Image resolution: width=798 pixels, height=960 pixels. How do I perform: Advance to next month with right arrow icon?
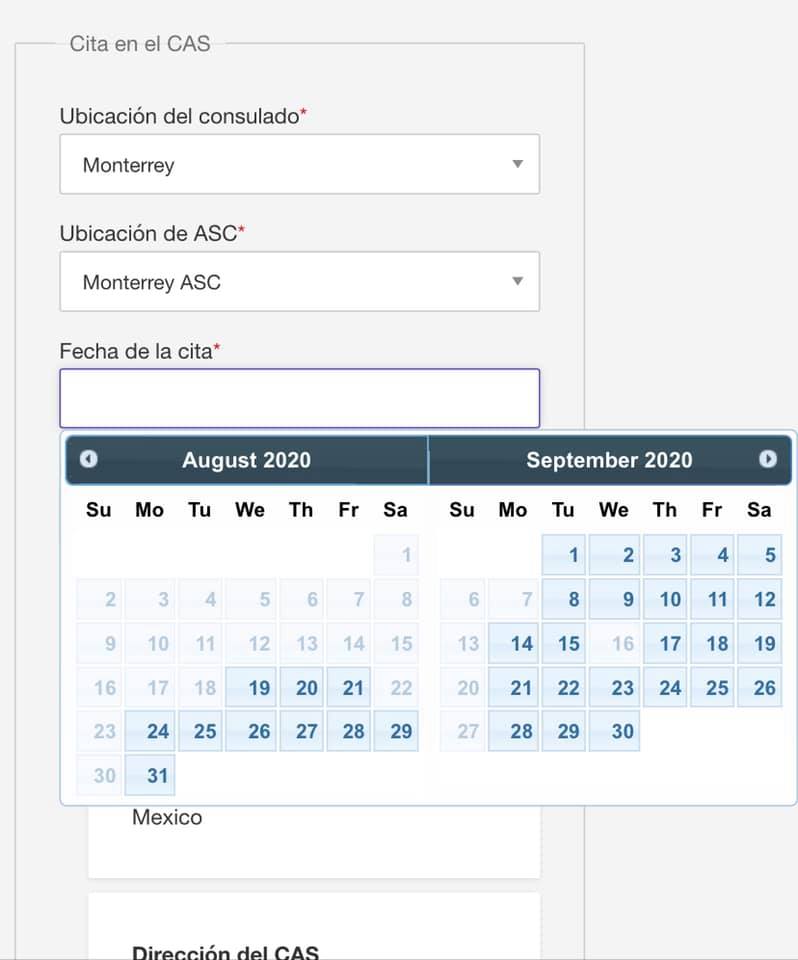pyautogui.click(x=767, y=459)
